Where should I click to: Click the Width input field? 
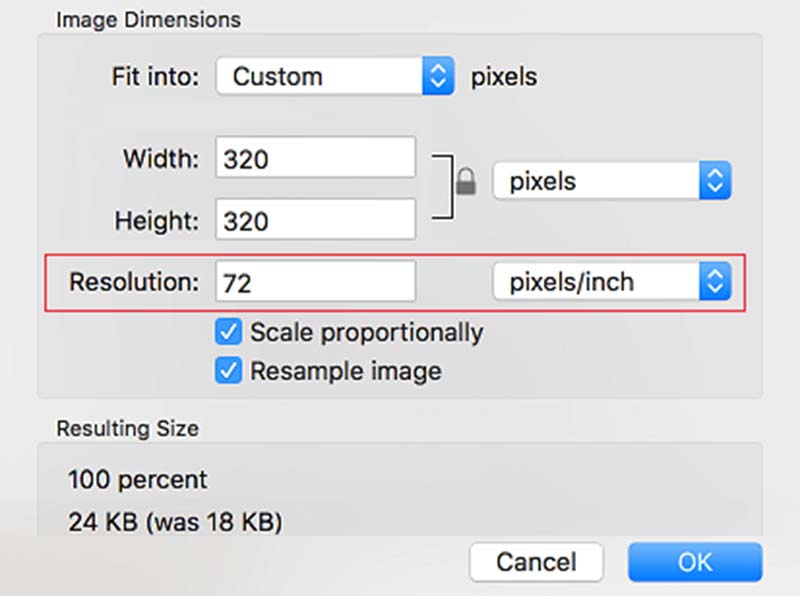point(315,159)
